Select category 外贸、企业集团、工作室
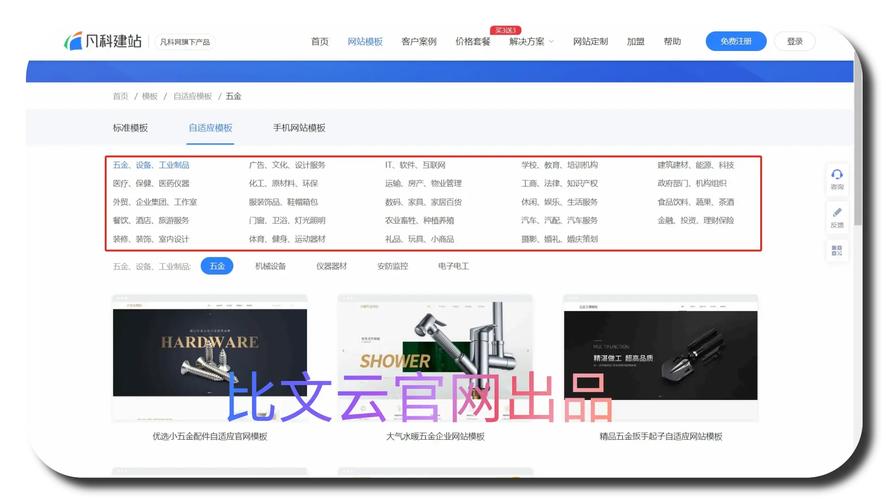Image resolution: width=889 pixels, height=500 pixels. 155,202
